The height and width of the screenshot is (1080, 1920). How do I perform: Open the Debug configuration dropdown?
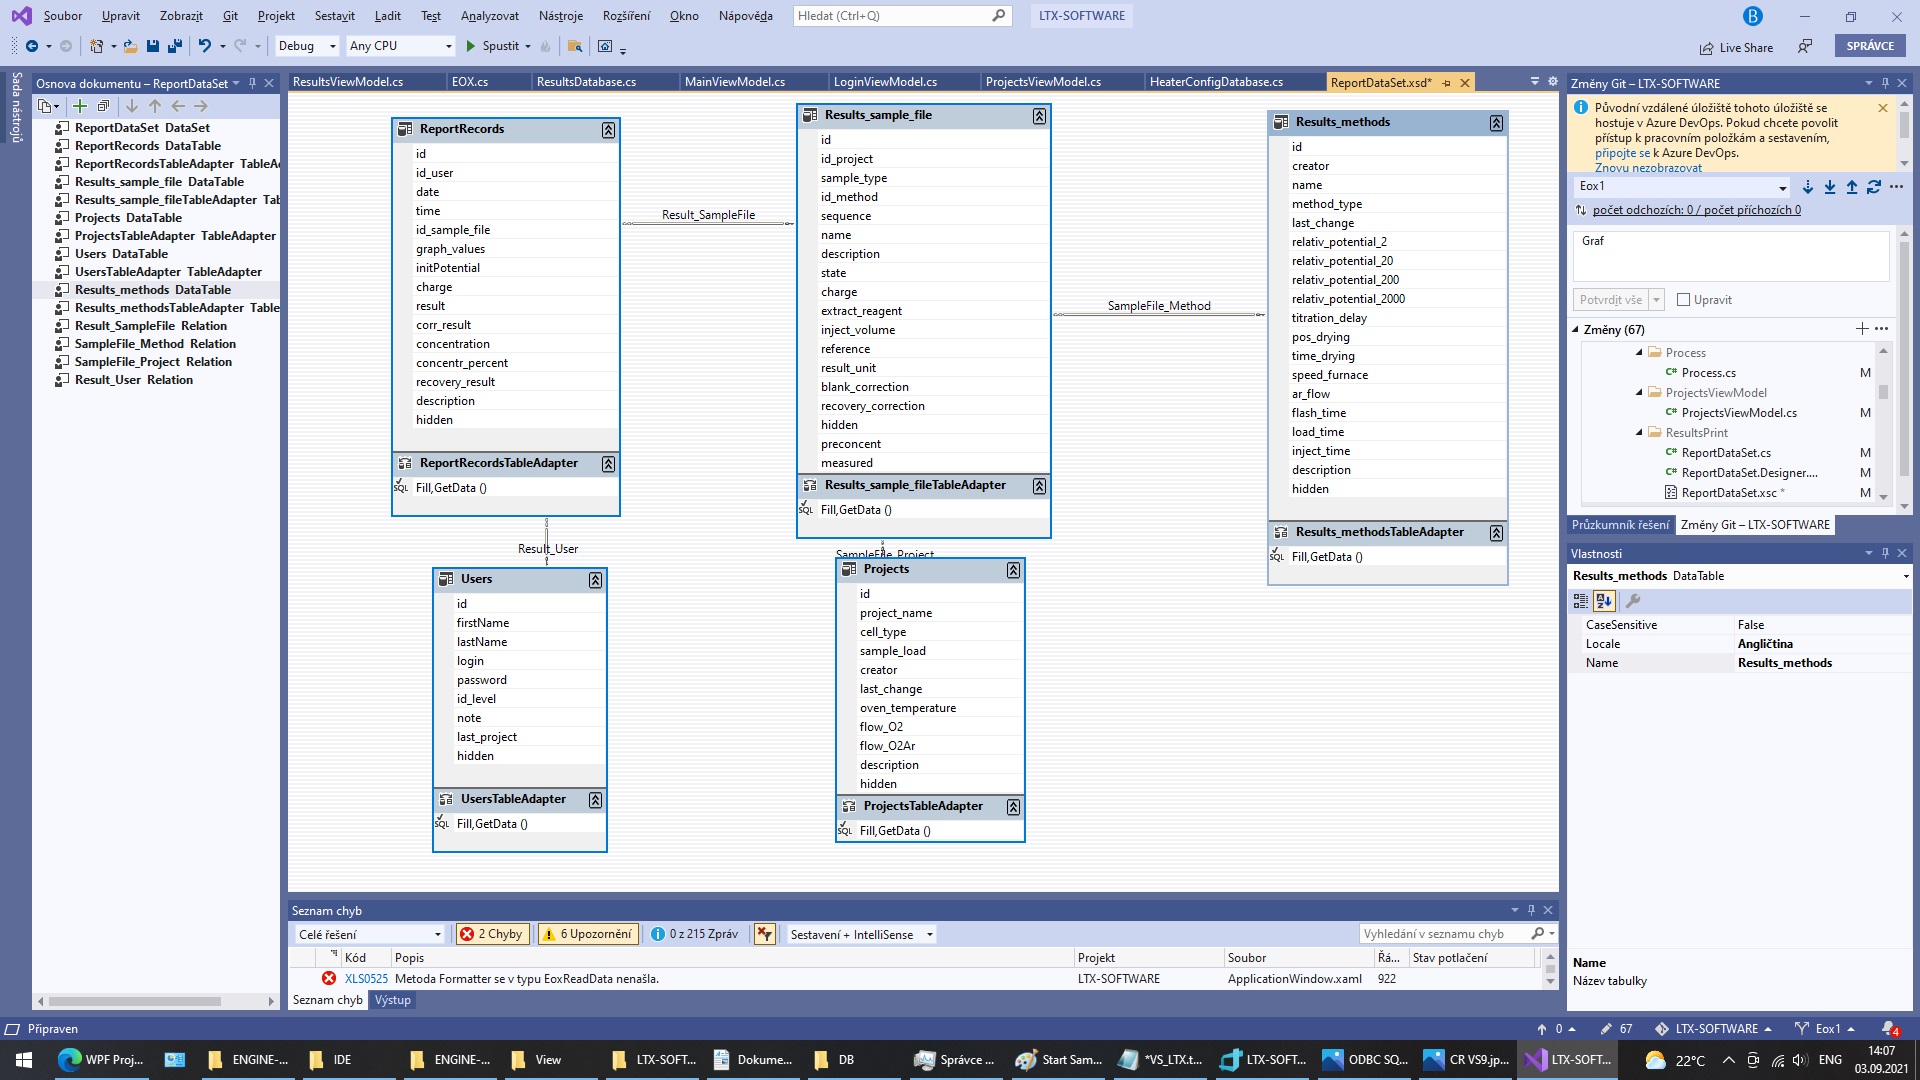click(x=307, y=46)
